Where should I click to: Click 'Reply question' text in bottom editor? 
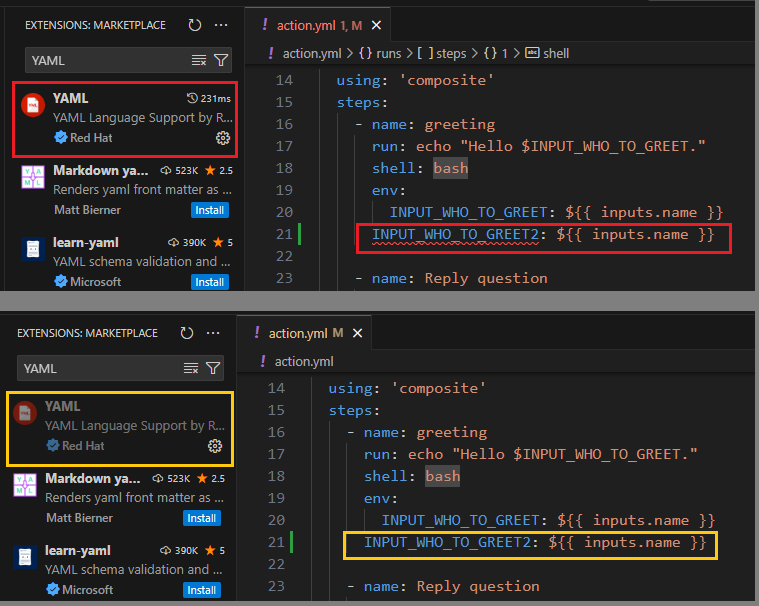pos(478,586)
